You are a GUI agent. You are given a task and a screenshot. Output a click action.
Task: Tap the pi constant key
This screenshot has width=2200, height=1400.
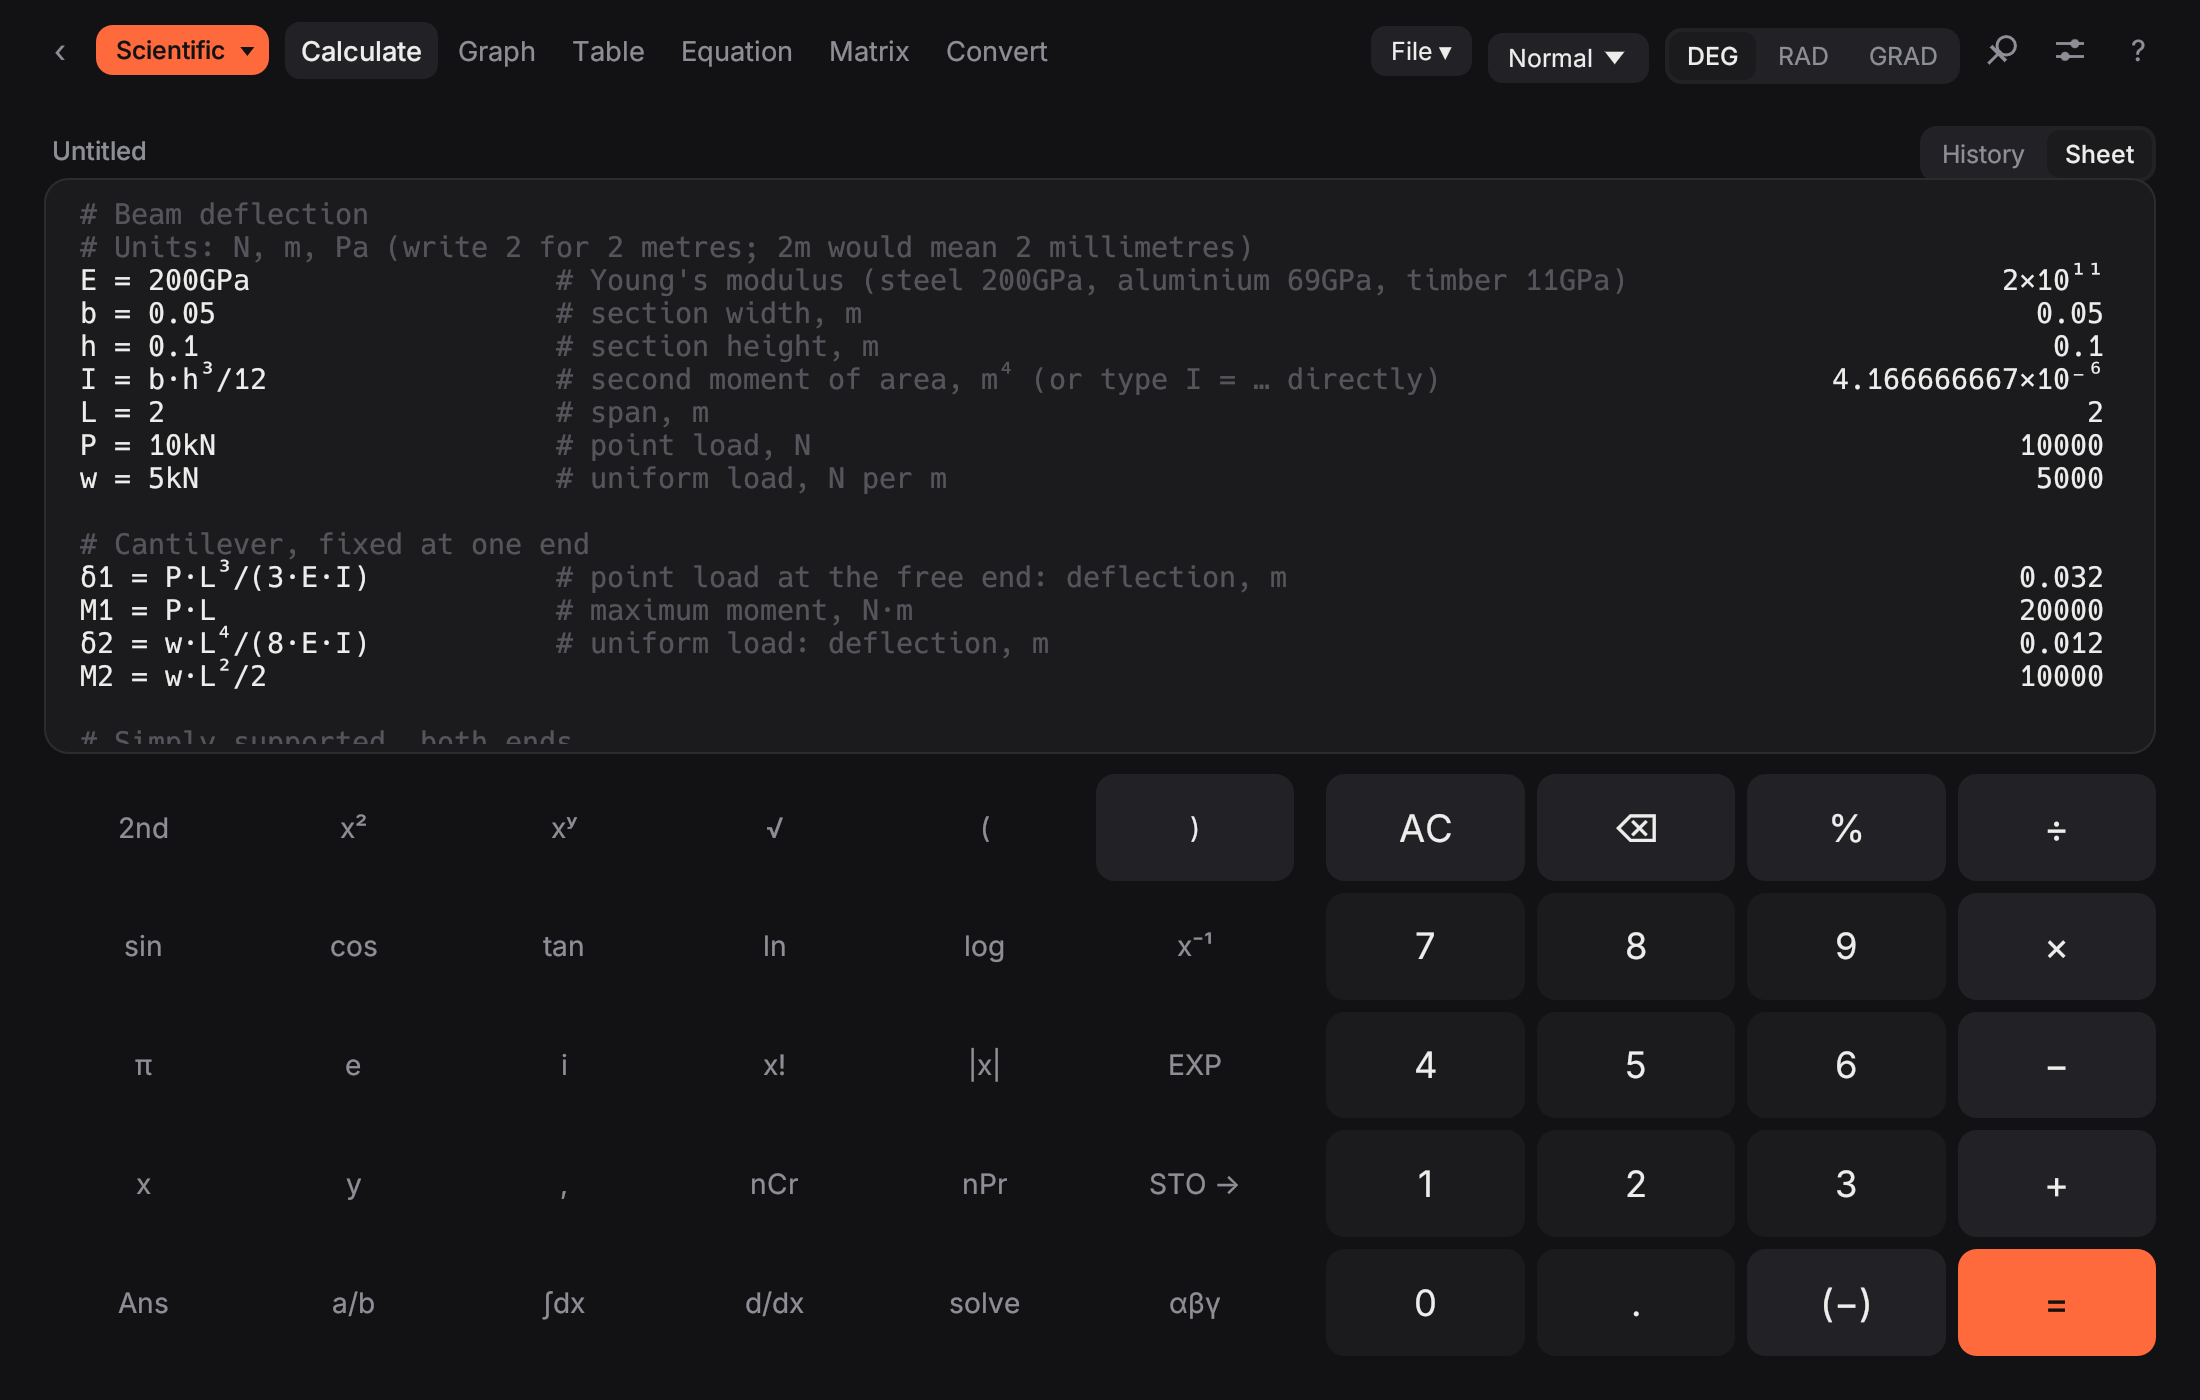[x=143, y=1065]
